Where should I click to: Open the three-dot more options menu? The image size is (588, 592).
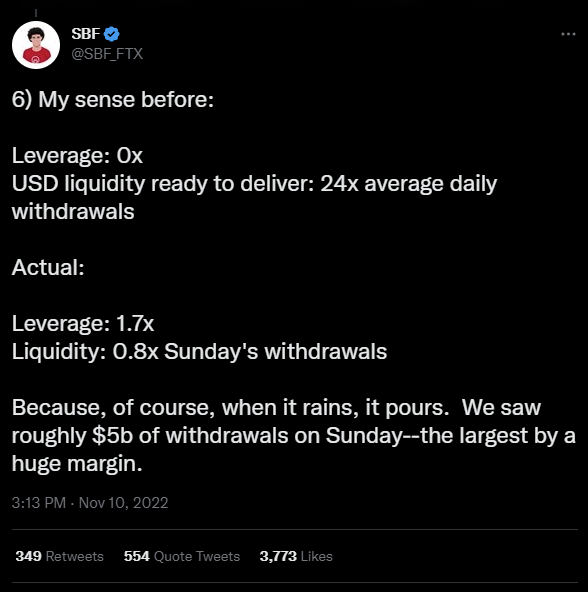[x=568, y=34]
